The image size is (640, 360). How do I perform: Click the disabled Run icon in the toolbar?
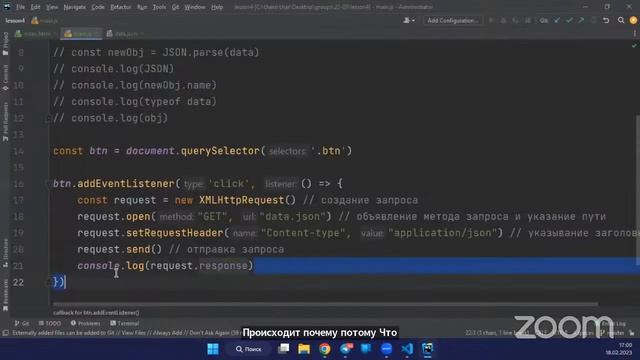click(491, 20)
